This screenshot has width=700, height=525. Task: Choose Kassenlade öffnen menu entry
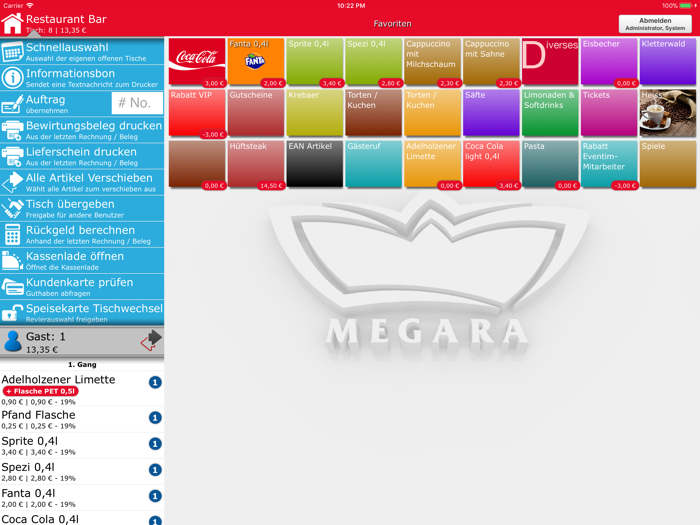[x=82, y=261]
